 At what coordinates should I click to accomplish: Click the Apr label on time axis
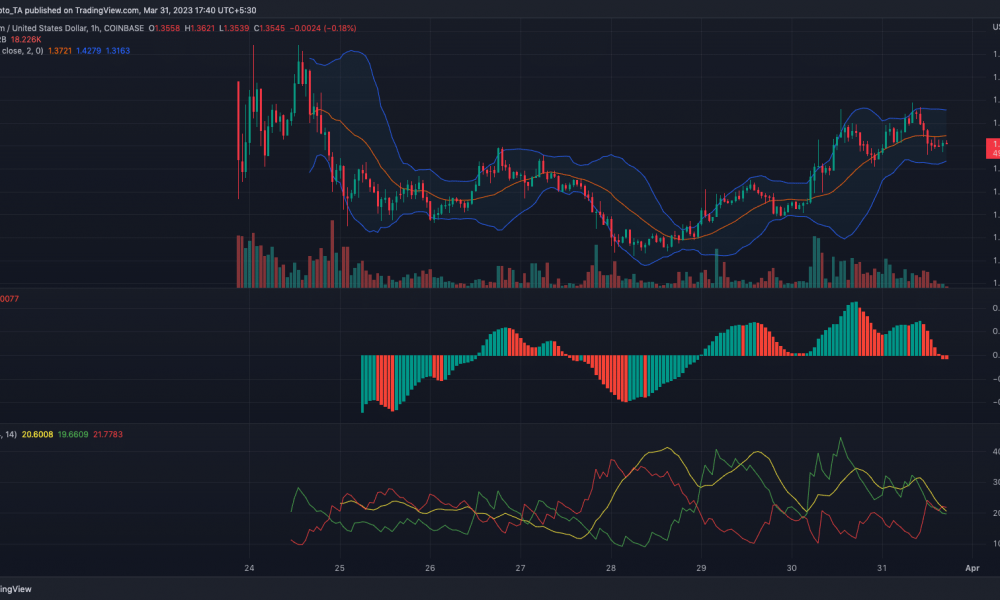pyautogui.click(x=972, y=567)
